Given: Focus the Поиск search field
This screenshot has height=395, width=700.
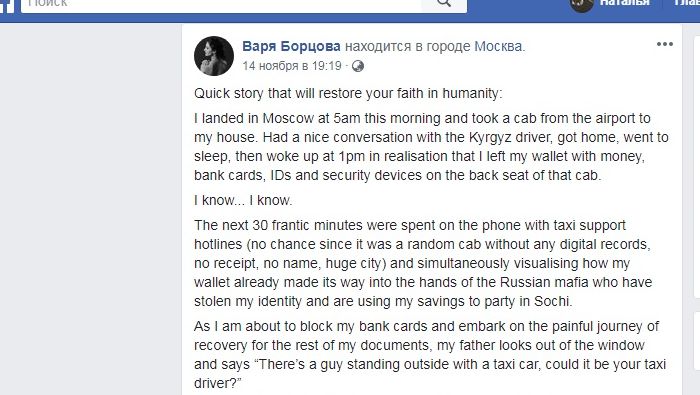Looking at the screenshot, I should point(221,4).
